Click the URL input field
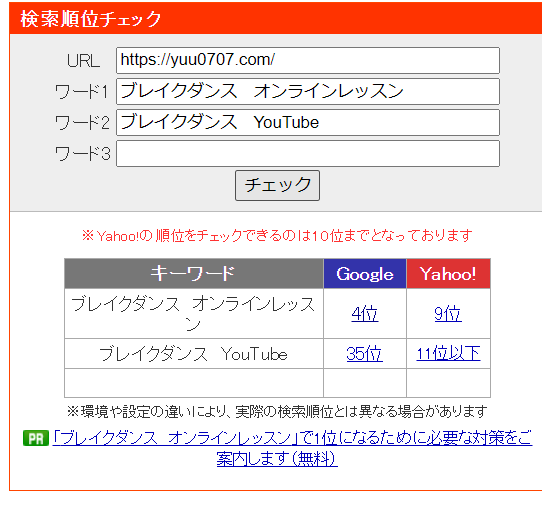Image resolution: width=542 pixels, height=509 pixels. click(x=308, y=60)
